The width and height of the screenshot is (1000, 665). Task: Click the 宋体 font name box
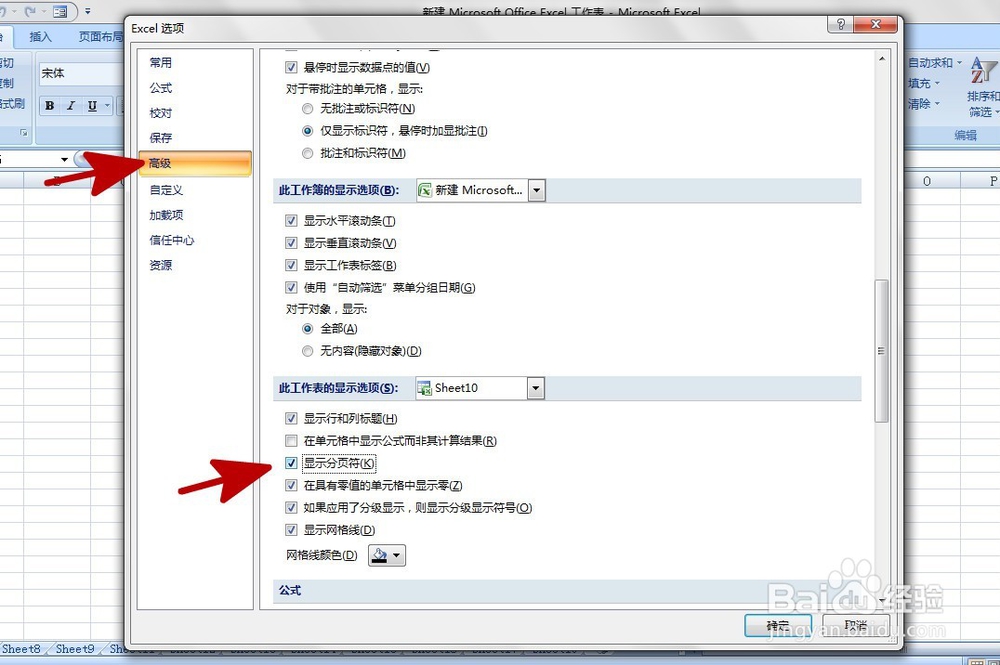coord(82,73)
